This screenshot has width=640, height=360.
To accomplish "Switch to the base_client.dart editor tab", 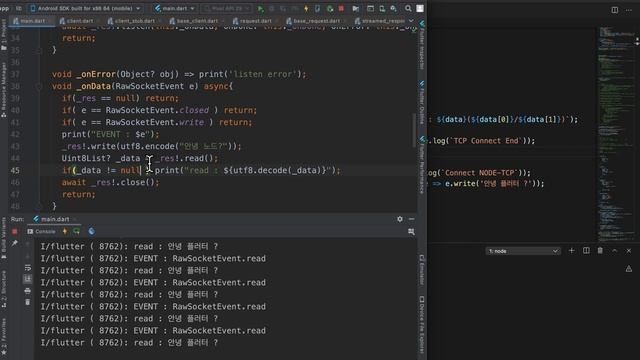I will (x=197, y=21).
